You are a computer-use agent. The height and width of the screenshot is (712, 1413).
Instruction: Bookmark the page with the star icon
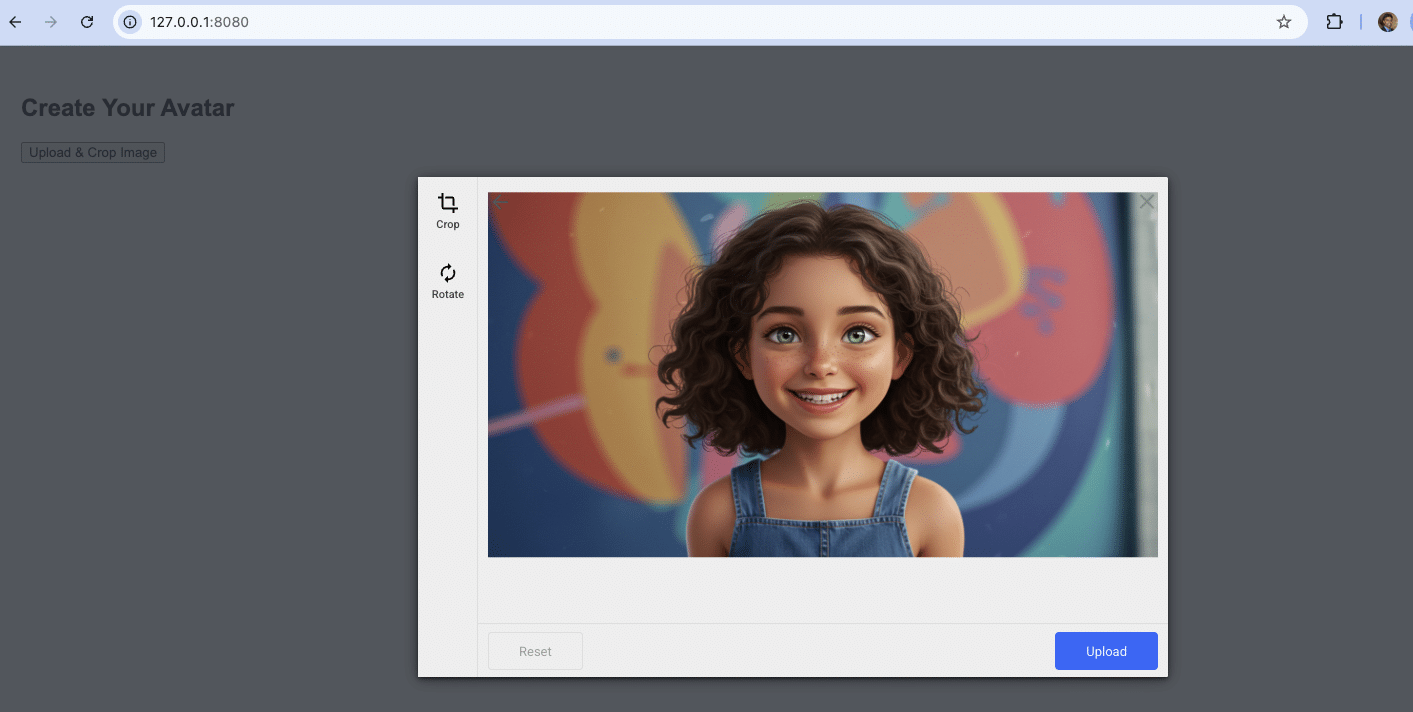click(1283, 21)
